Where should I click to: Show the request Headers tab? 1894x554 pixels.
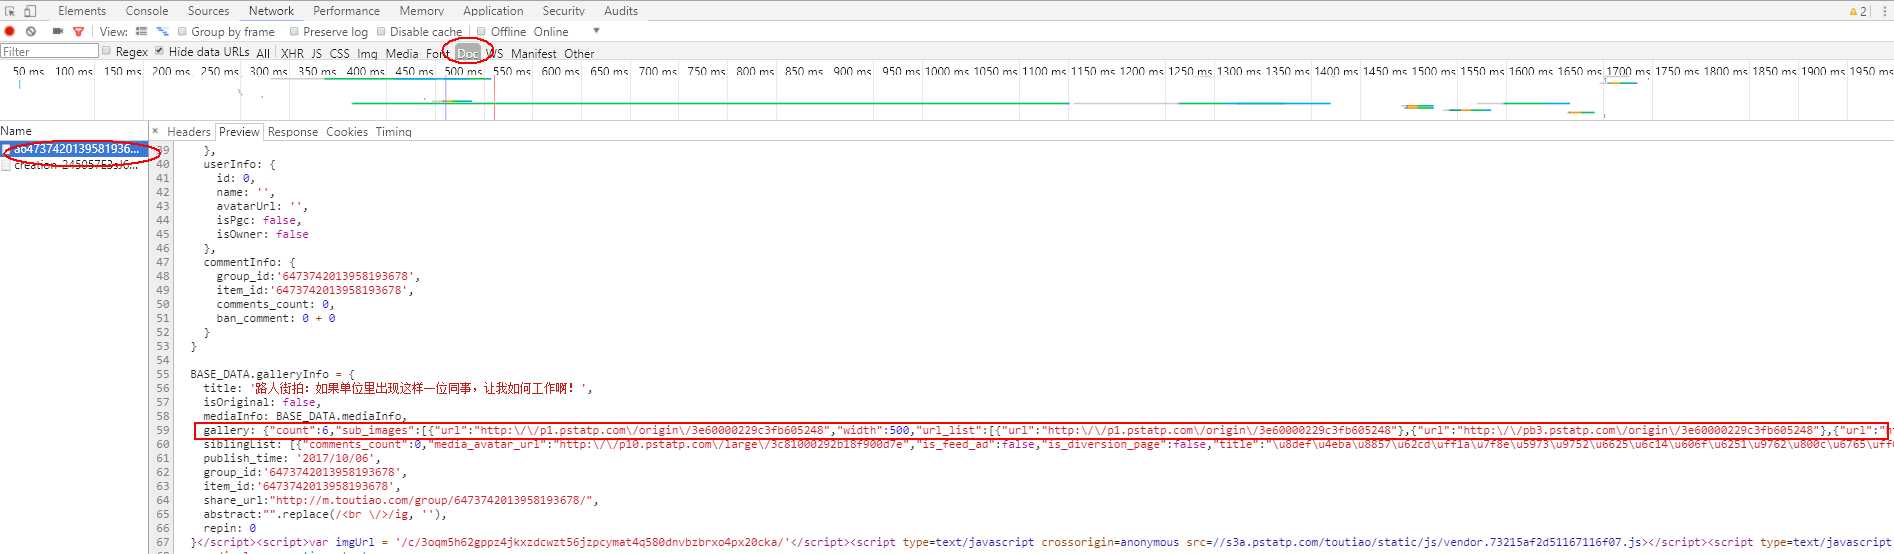pos(189,132)
